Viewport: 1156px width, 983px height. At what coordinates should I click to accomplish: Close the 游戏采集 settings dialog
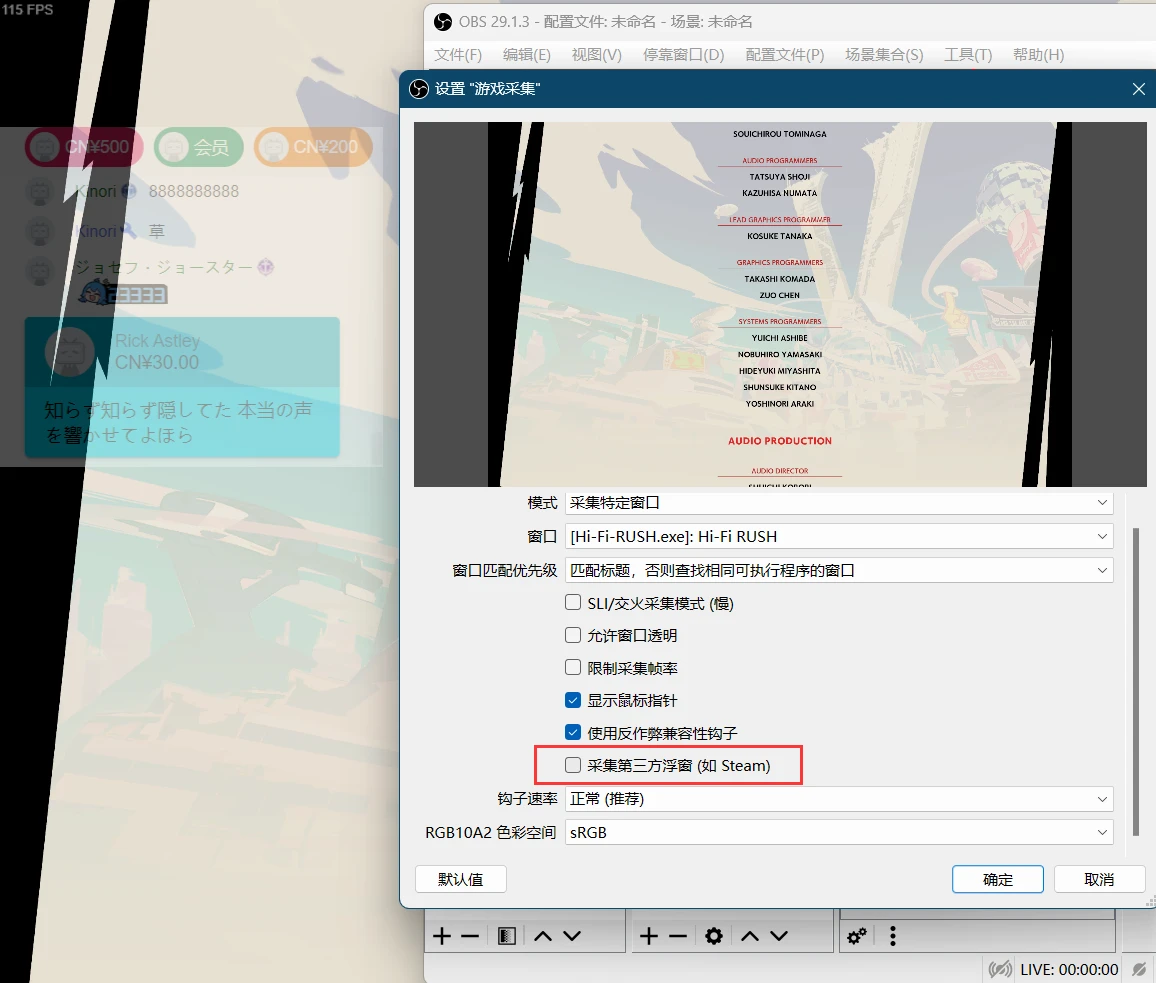coord(1138,89)
